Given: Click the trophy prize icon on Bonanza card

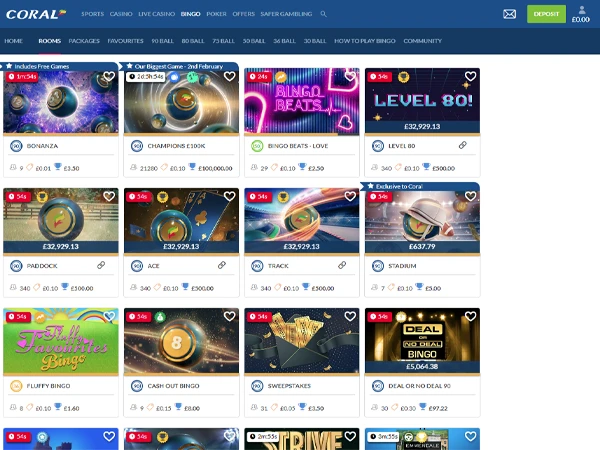Looking at the screenshot, I should click(x=58, y=166).
